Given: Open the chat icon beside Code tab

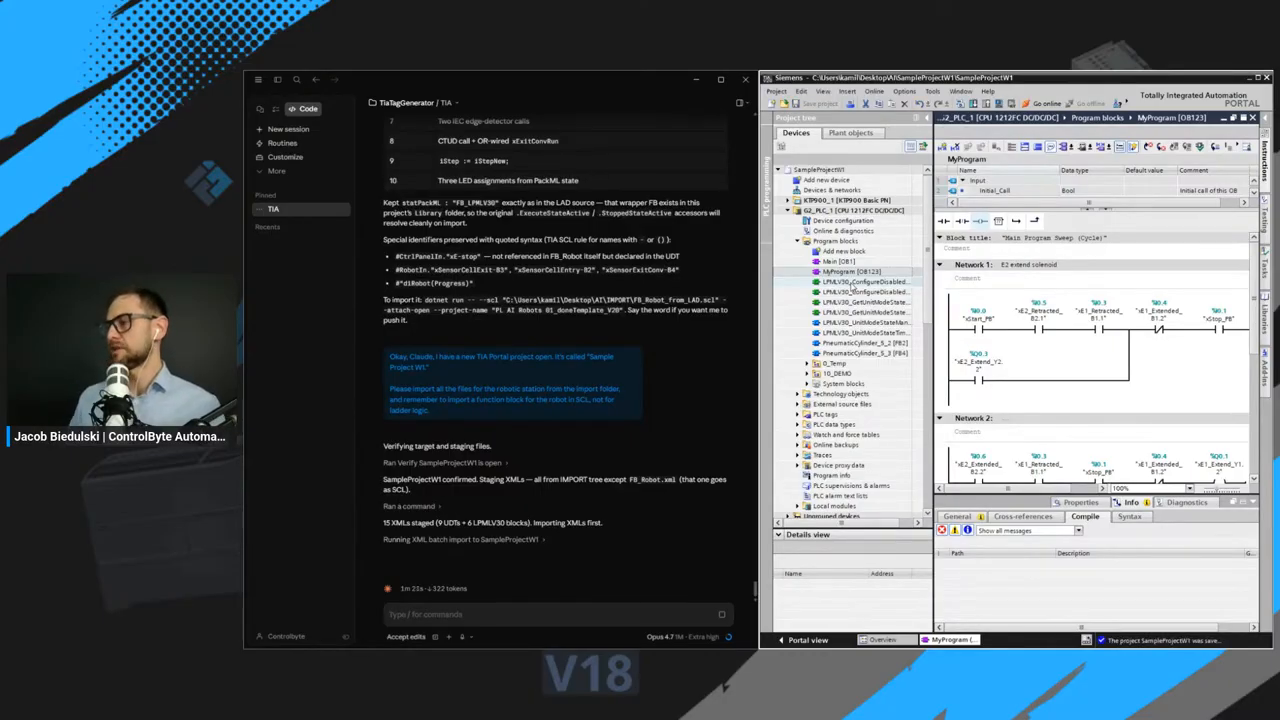Looking at the screenshot, I should click(260, 109).
